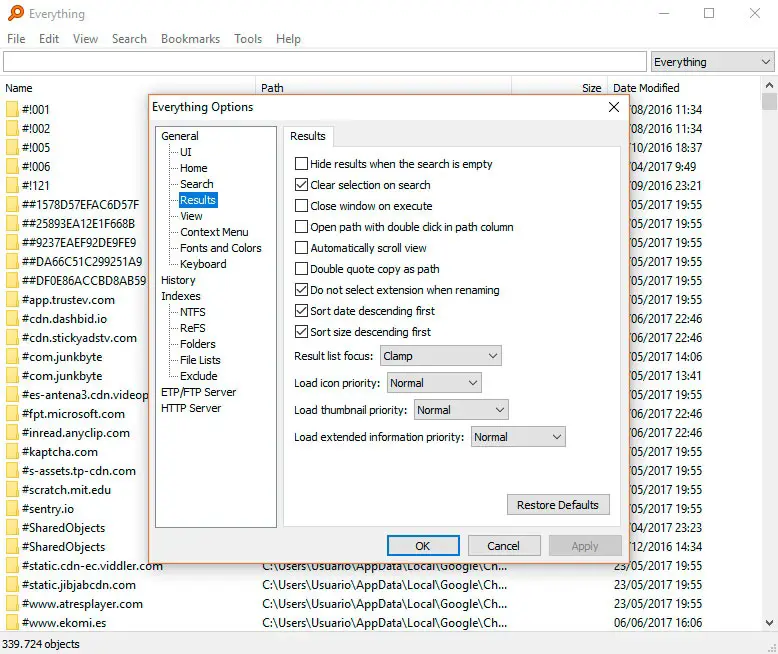778x654 pixels.
Task: Toggle Open path with double click in path column
Action: [x=301, y=227]
